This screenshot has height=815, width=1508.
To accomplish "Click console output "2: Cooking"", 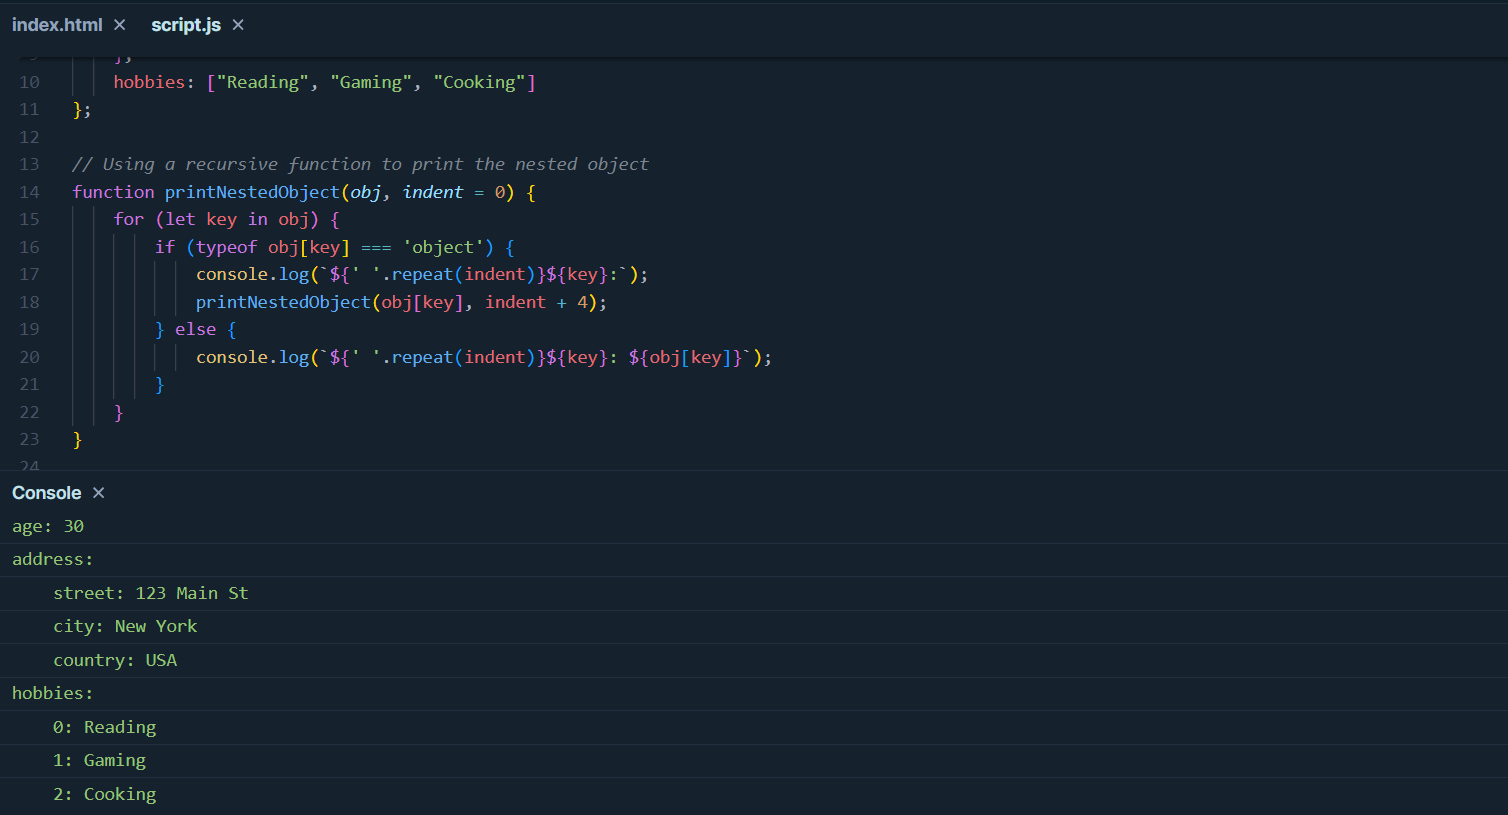I will point(105,794).
